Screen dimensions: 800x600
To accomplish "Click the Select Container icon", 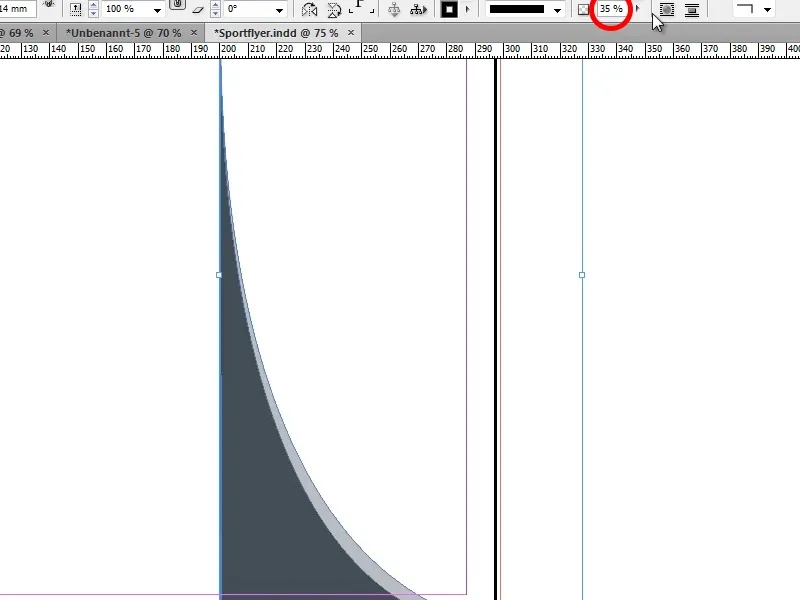I will click(x=394, y=9).
